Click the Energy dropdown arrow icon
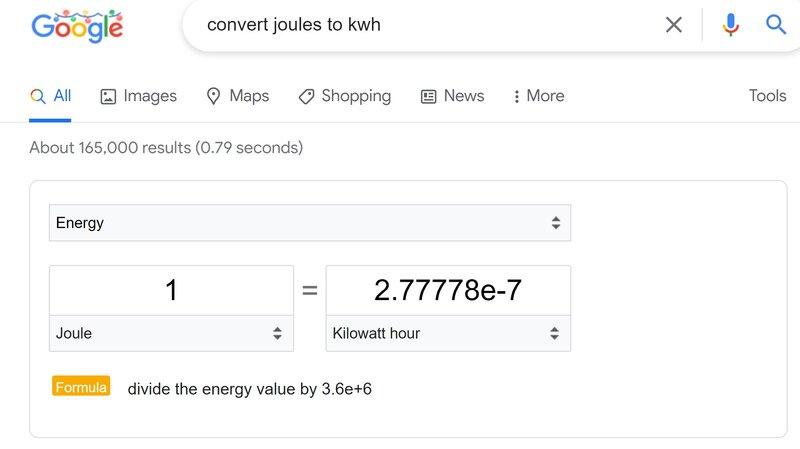 tap(556, 222)
